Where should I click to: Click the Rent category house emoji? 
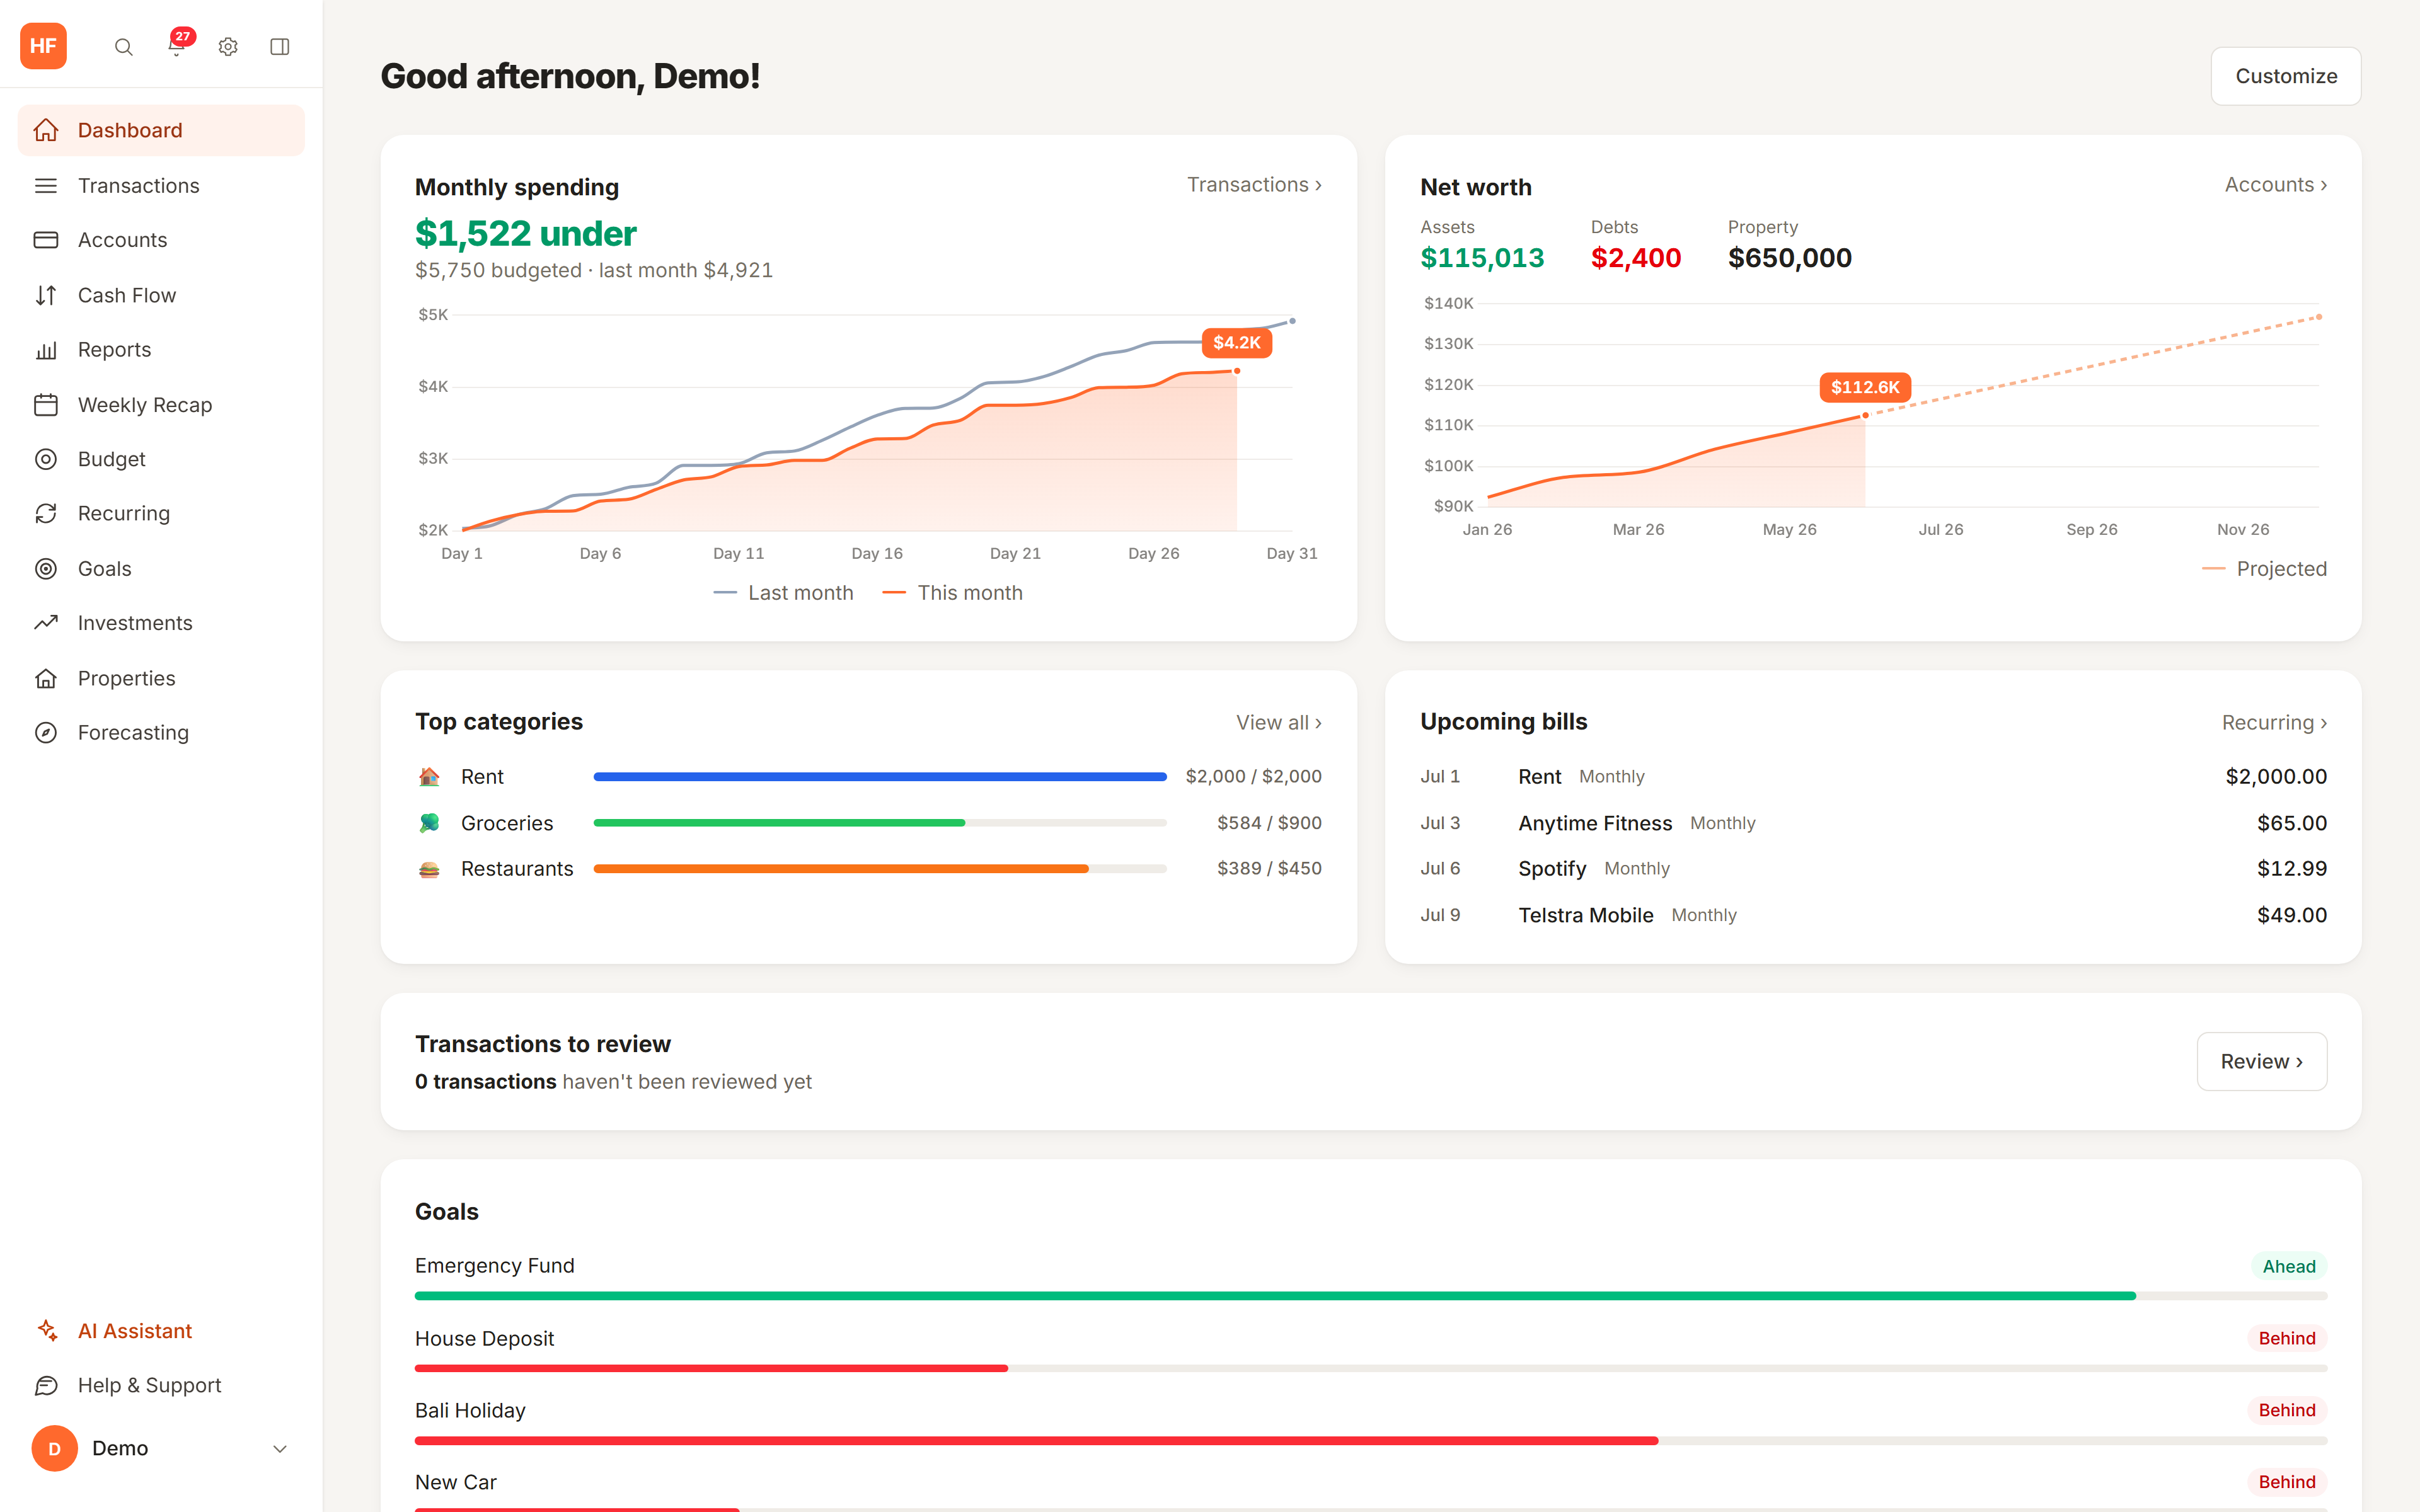[x=429, y=776]
